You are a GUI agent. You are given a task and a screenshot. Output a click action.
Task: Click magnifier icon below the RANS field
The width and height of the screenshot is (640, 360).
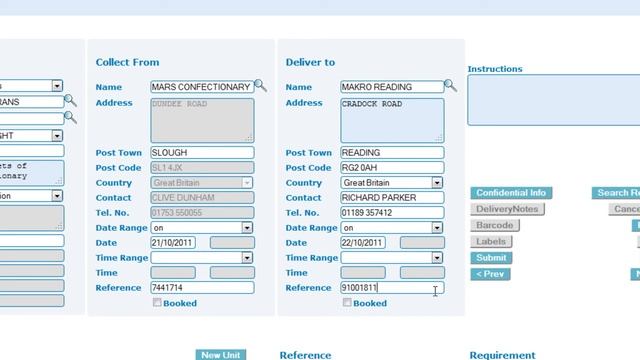click(x=70, y=118)
